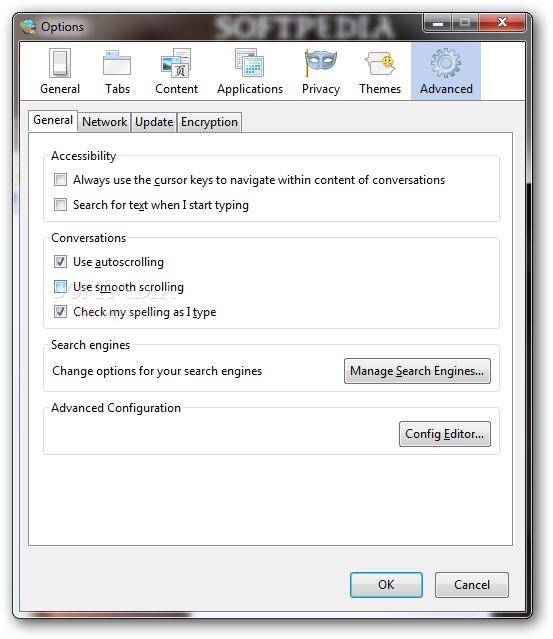The image size is (553, 639).
Task: Open the Content options pane
Action: [176, 71]
